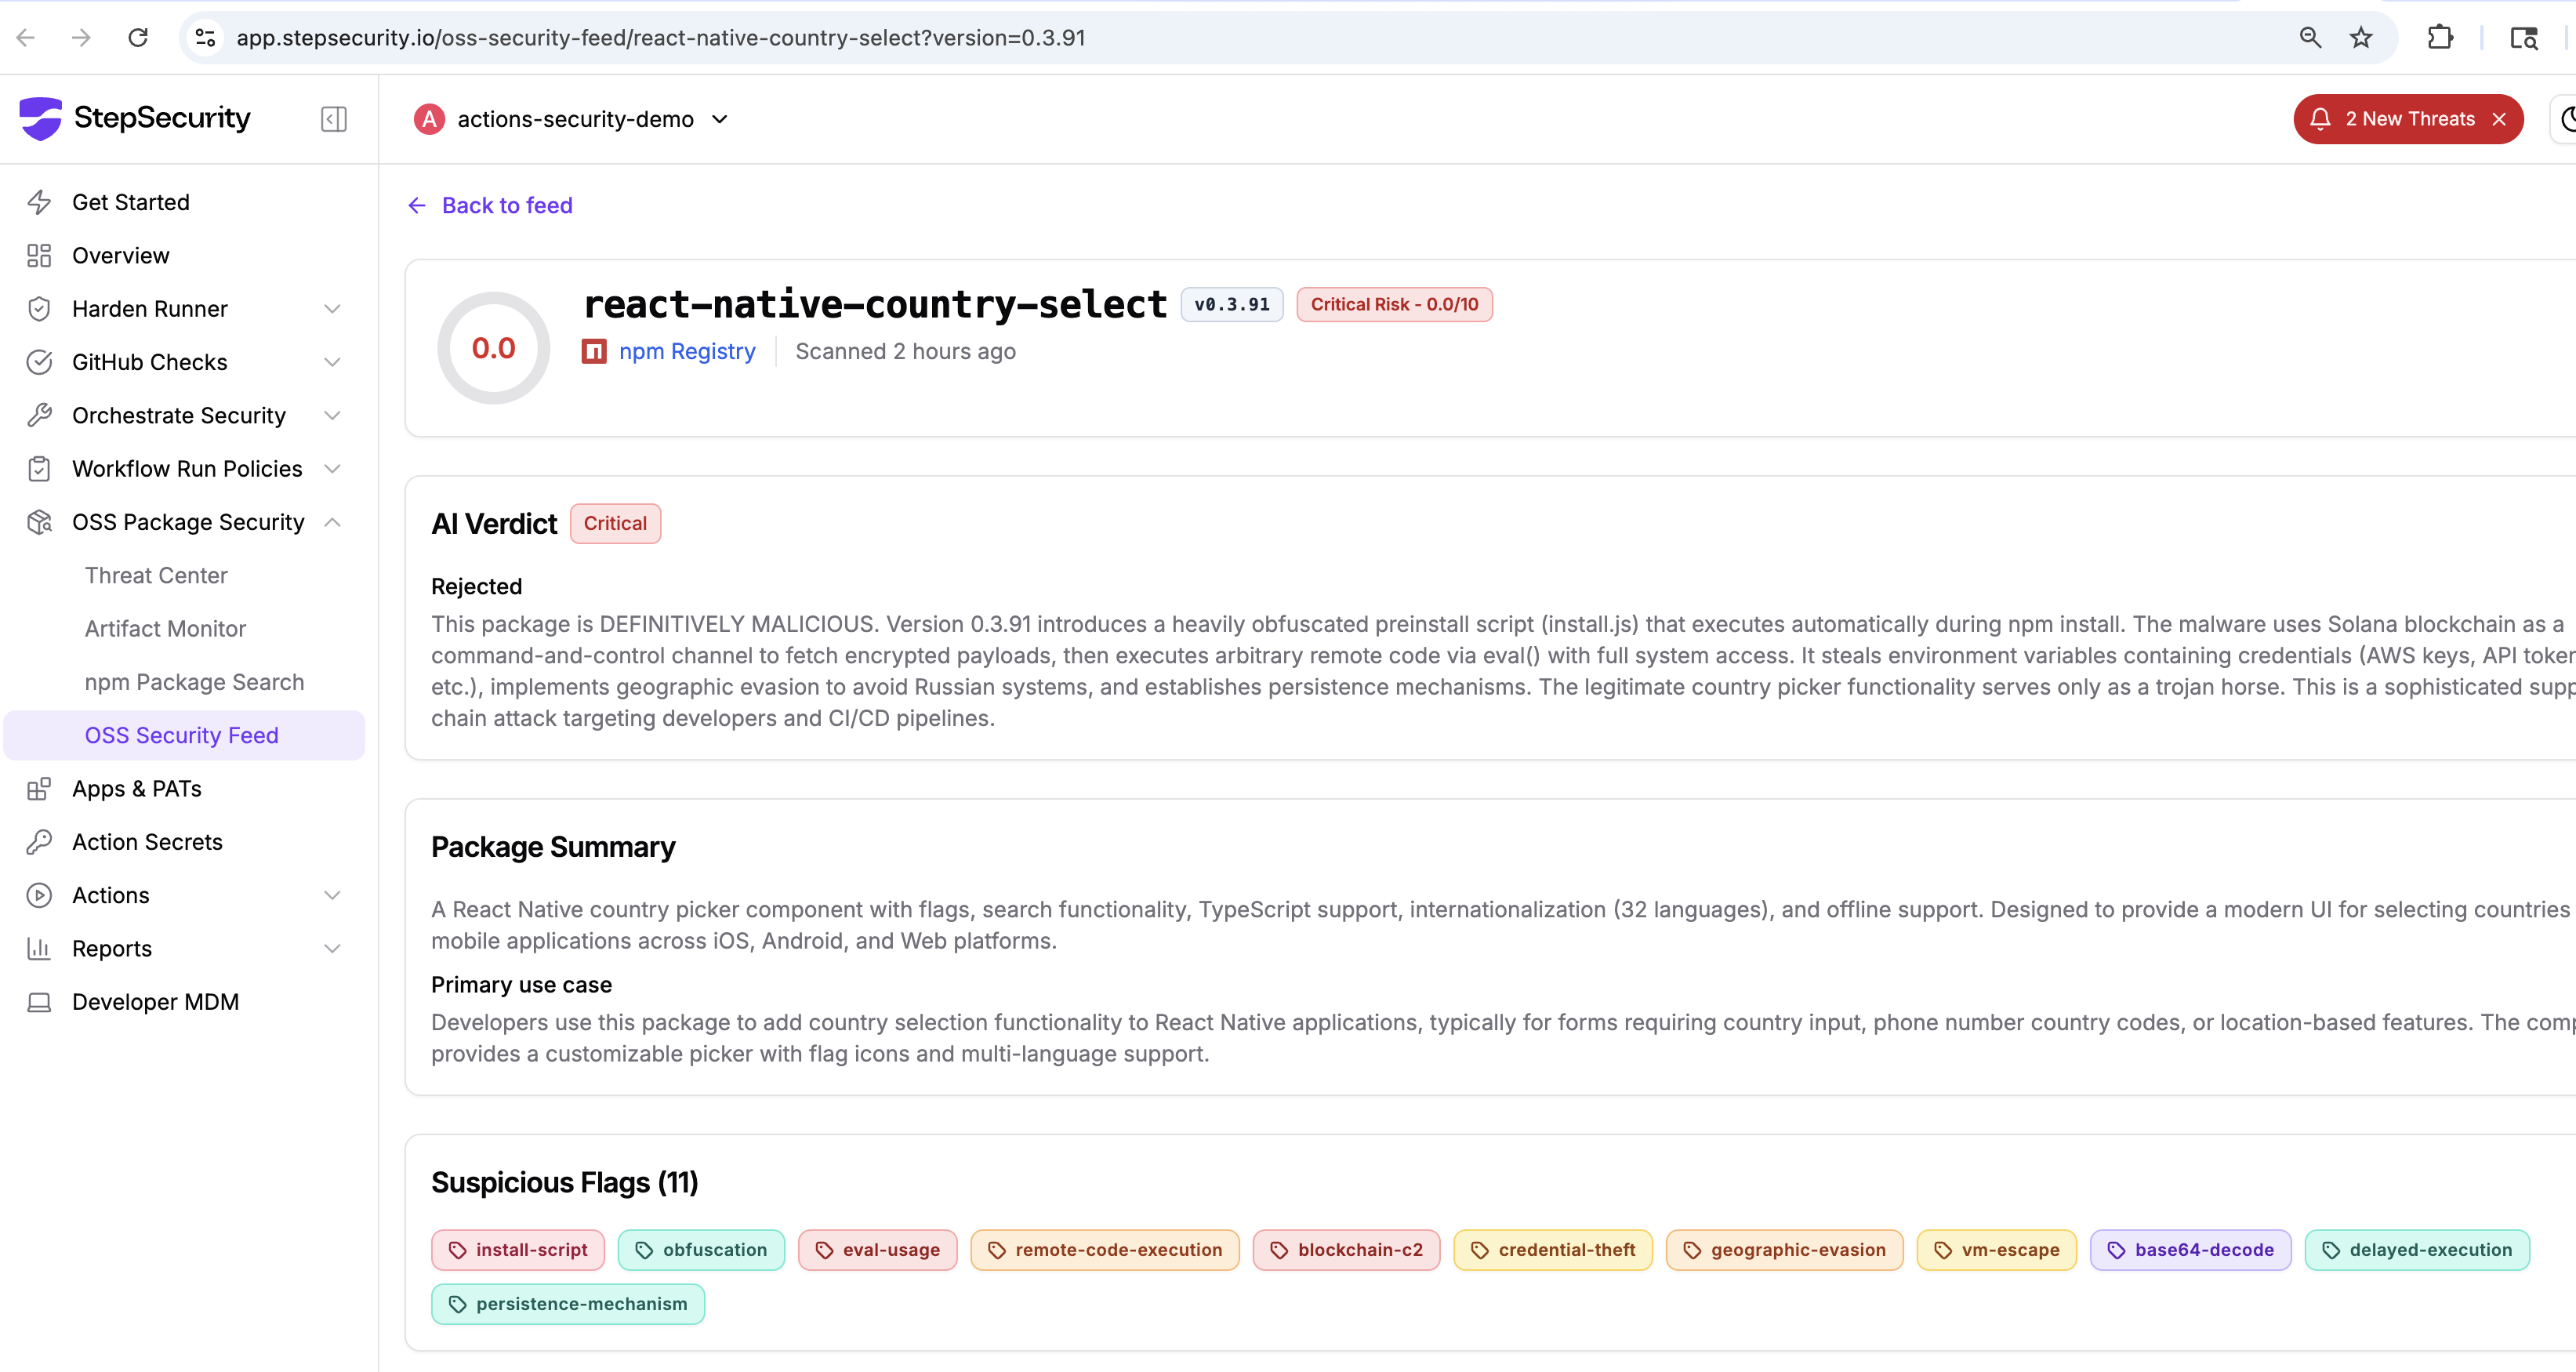Go to Artifact Monitor
The width and height of the screenshot is (2576, 1372).
165,629
